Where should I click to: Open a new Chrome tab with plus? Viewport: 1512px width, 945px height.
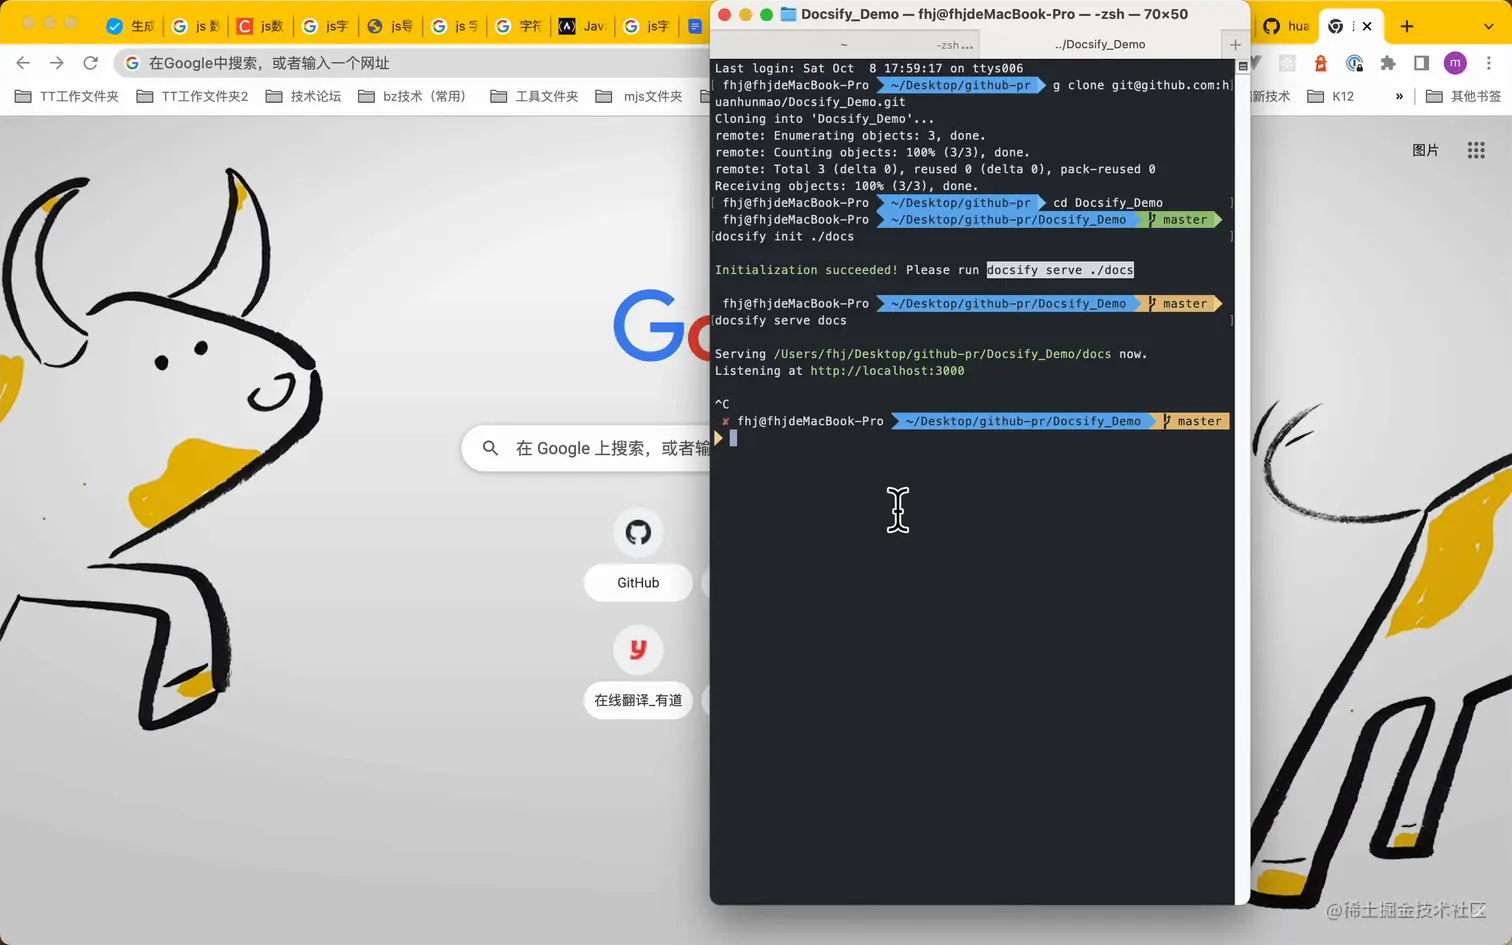1407,26
